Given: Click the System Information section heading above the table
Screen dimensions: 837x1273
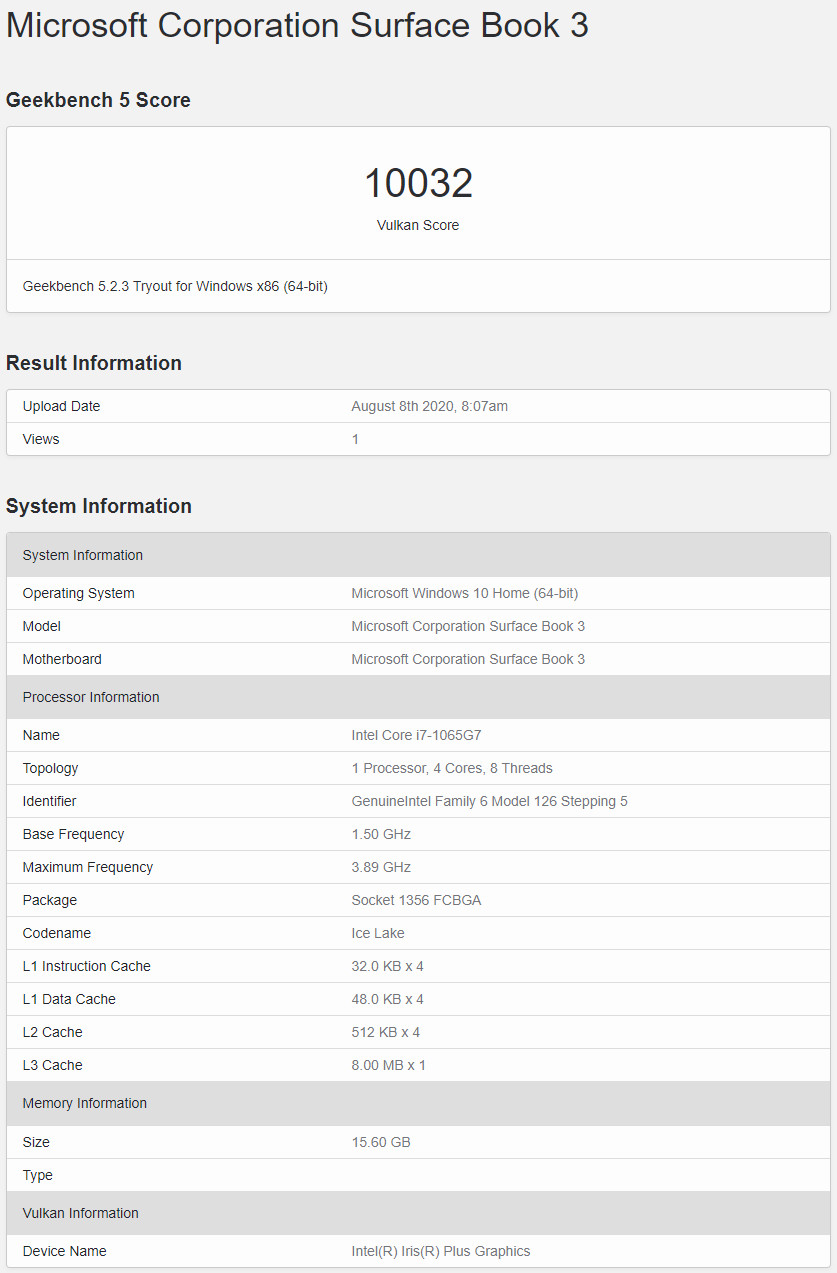Looking at the screenshot, I should (99, 506).
